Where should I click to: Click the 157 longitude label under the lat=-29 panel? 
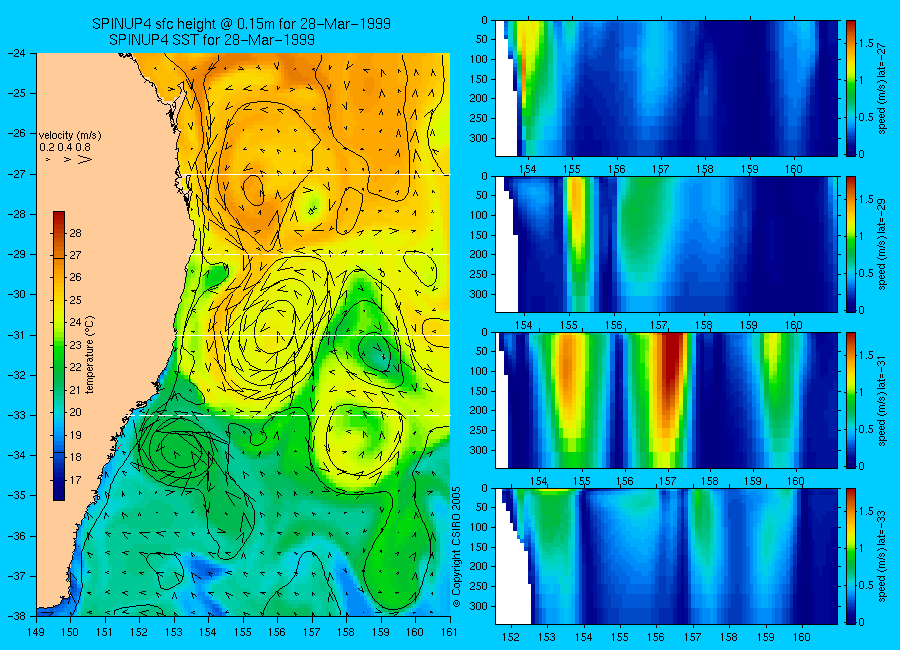(659, 326)
